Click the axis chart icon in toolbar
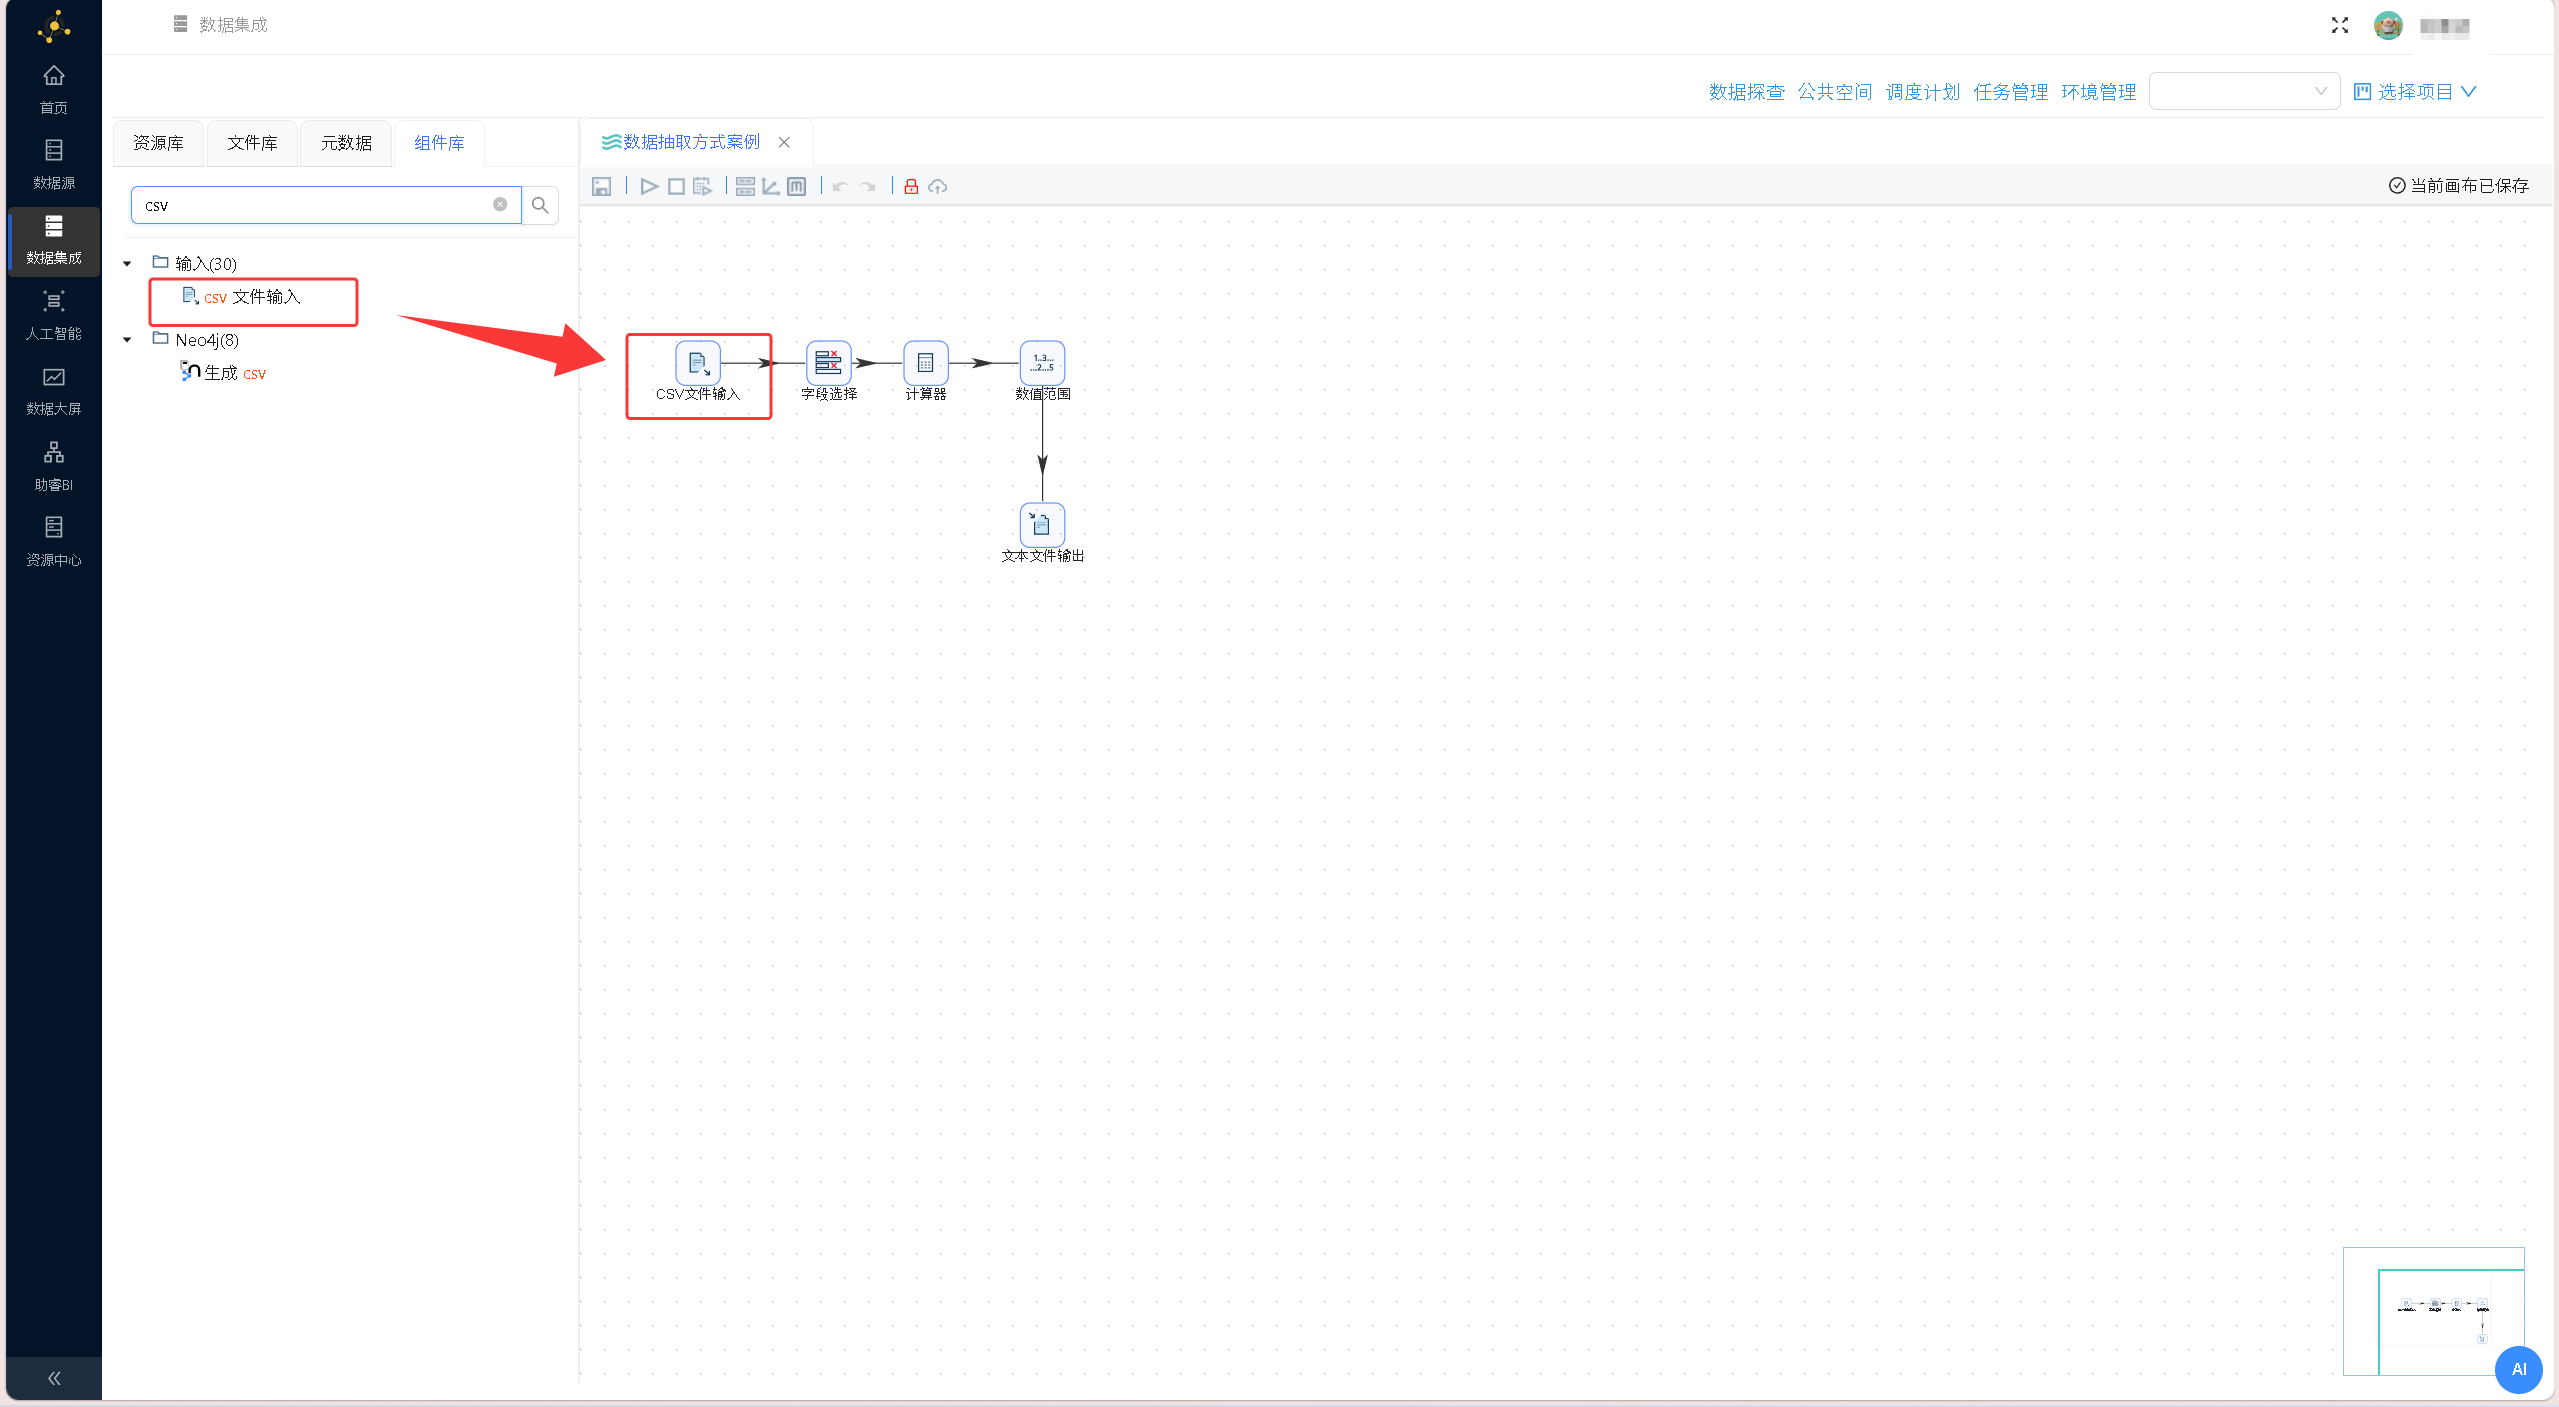The image size is (2559, 1407). [x=771, y=186]
